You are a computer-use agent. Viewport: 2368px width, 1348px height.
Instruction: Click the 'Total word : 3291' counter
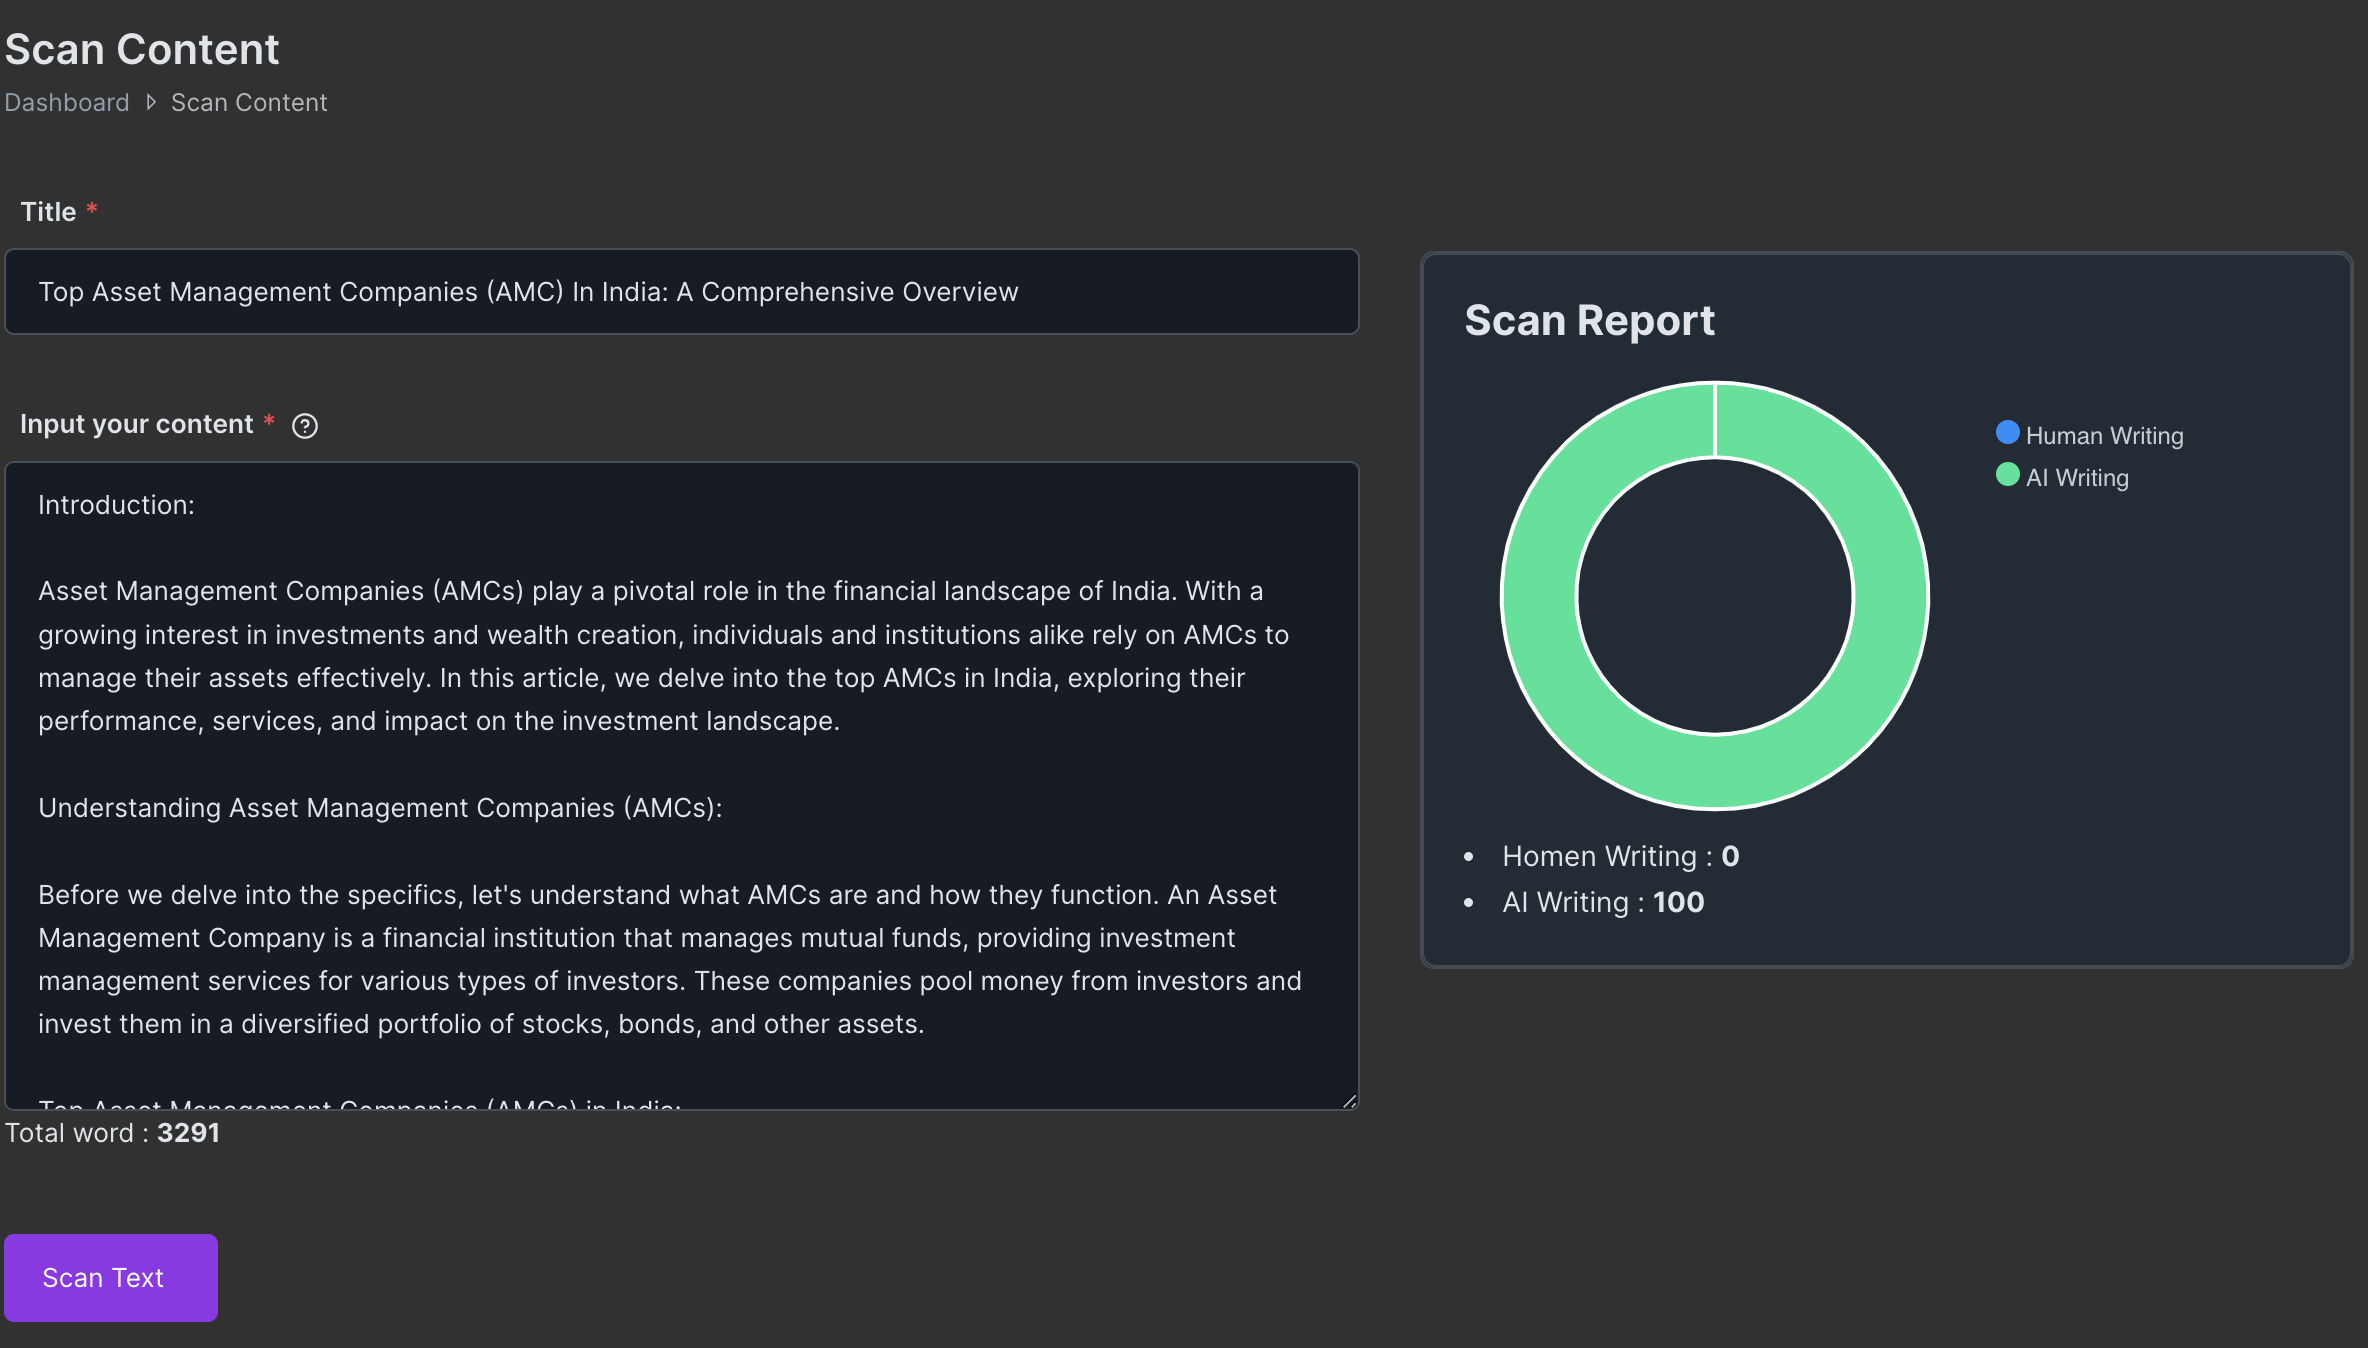click(112, 1133)
